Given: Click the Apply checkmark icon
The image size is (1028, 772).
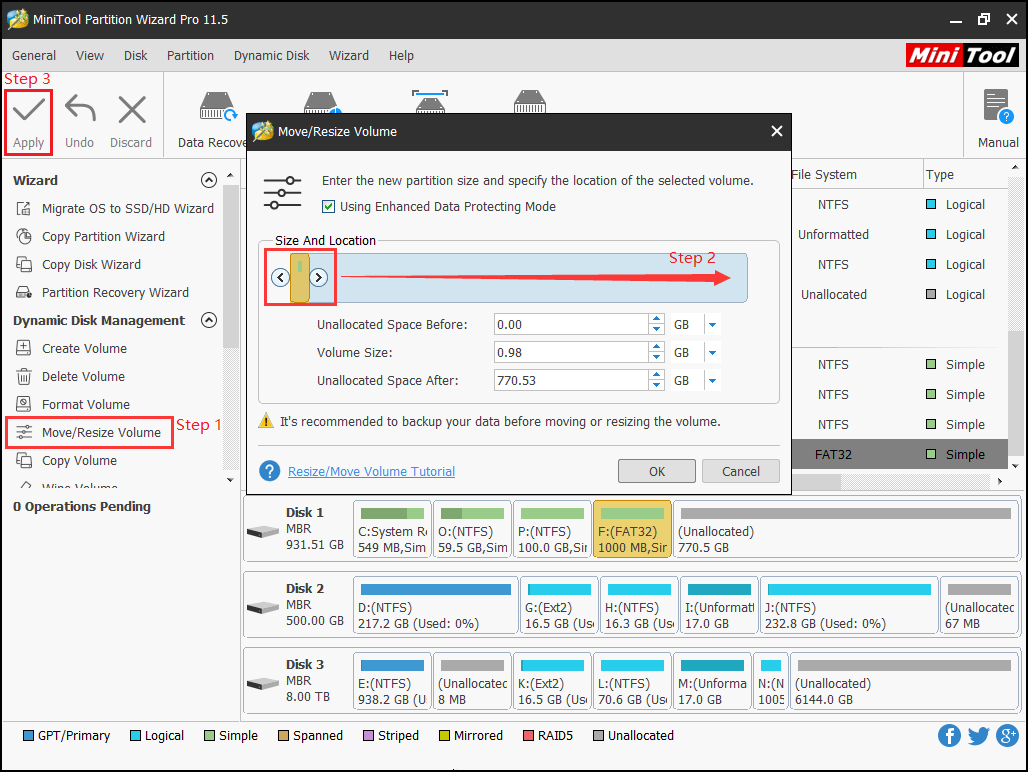Looking at the screenshot, I should click(x=29, y=109).
